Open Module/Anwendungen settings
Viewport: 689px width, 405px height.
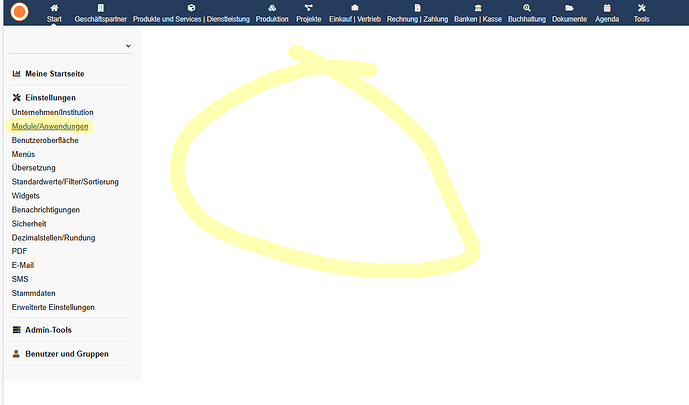50,126
